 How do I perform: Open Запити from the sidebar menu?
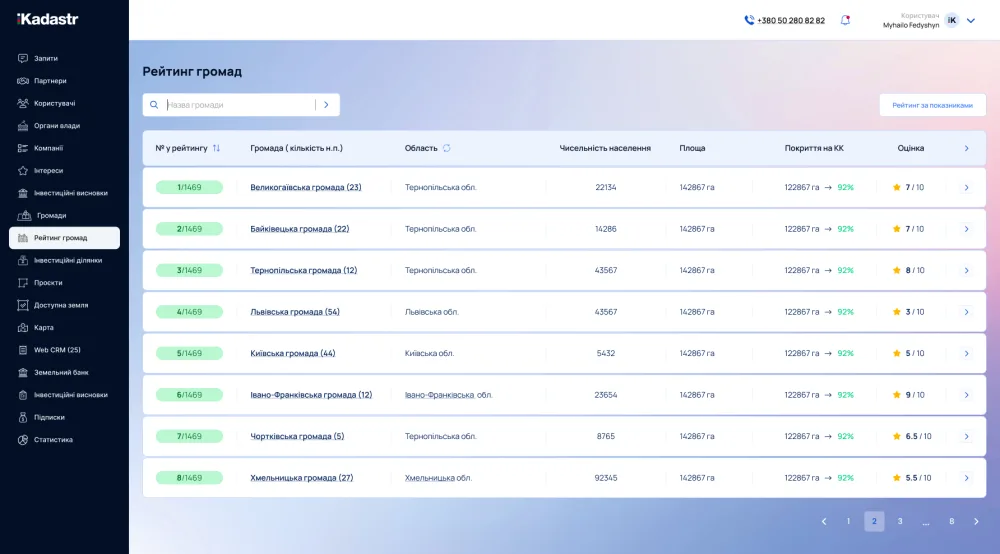[x=46, y=58]
